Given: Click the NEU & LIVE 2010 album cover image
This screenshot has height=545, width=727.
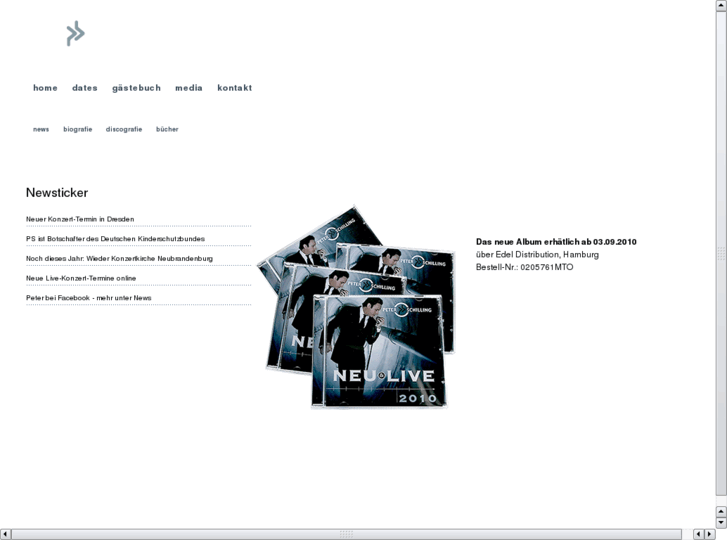Looking at the screenshot, I should [357, 307].
